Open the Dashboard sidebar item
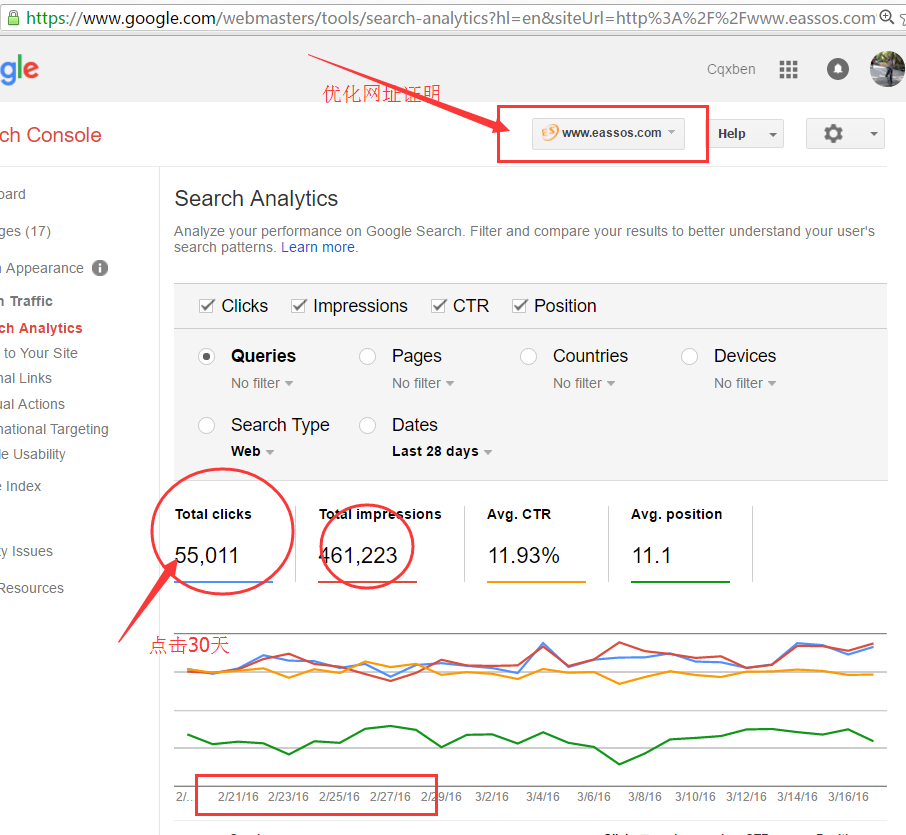The height and width of the screenshot is (835, 906). [x=13, y=194]
